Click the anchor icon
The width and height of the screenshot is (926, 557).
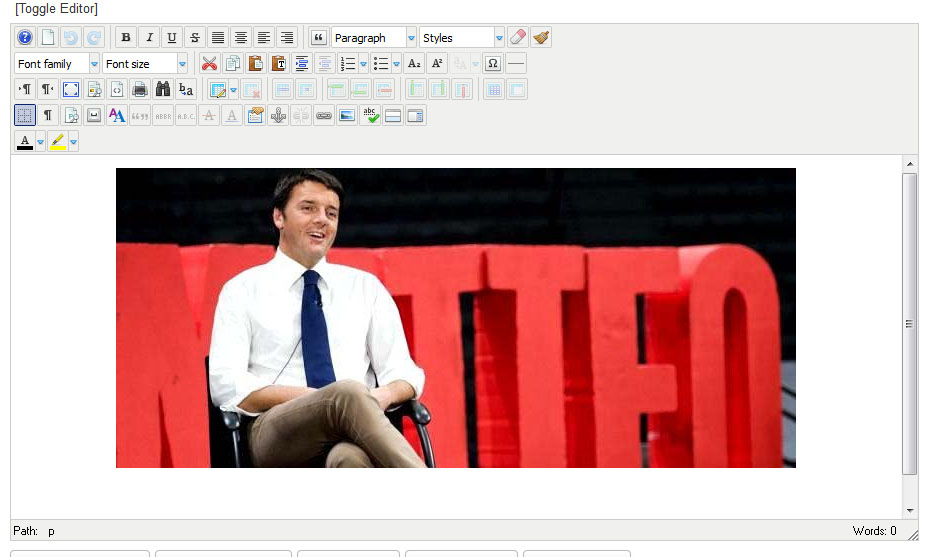pyautogui.click(x=278, y=116)
